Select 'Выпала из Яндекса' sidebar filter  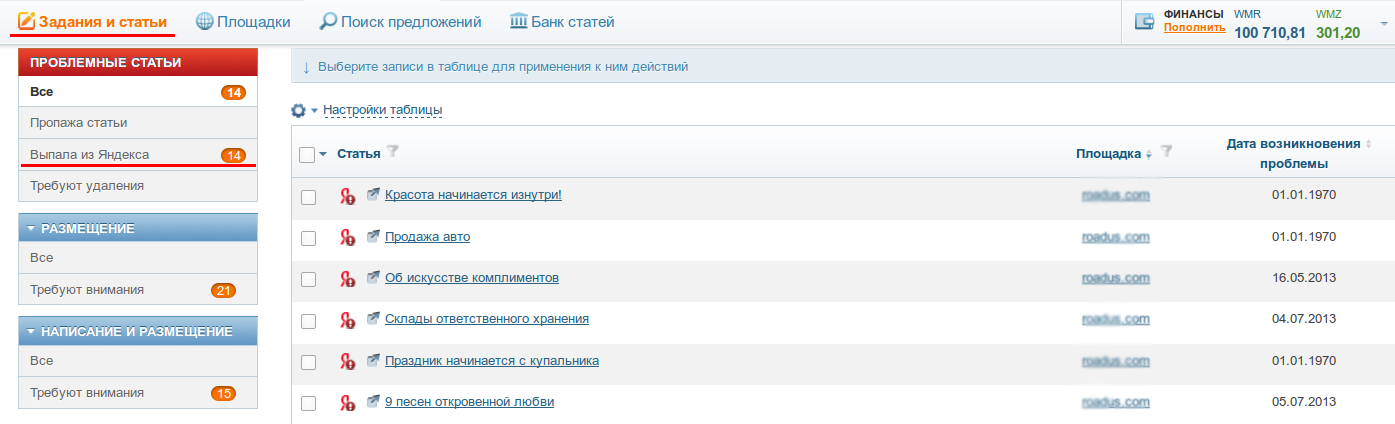coord(138,155)
